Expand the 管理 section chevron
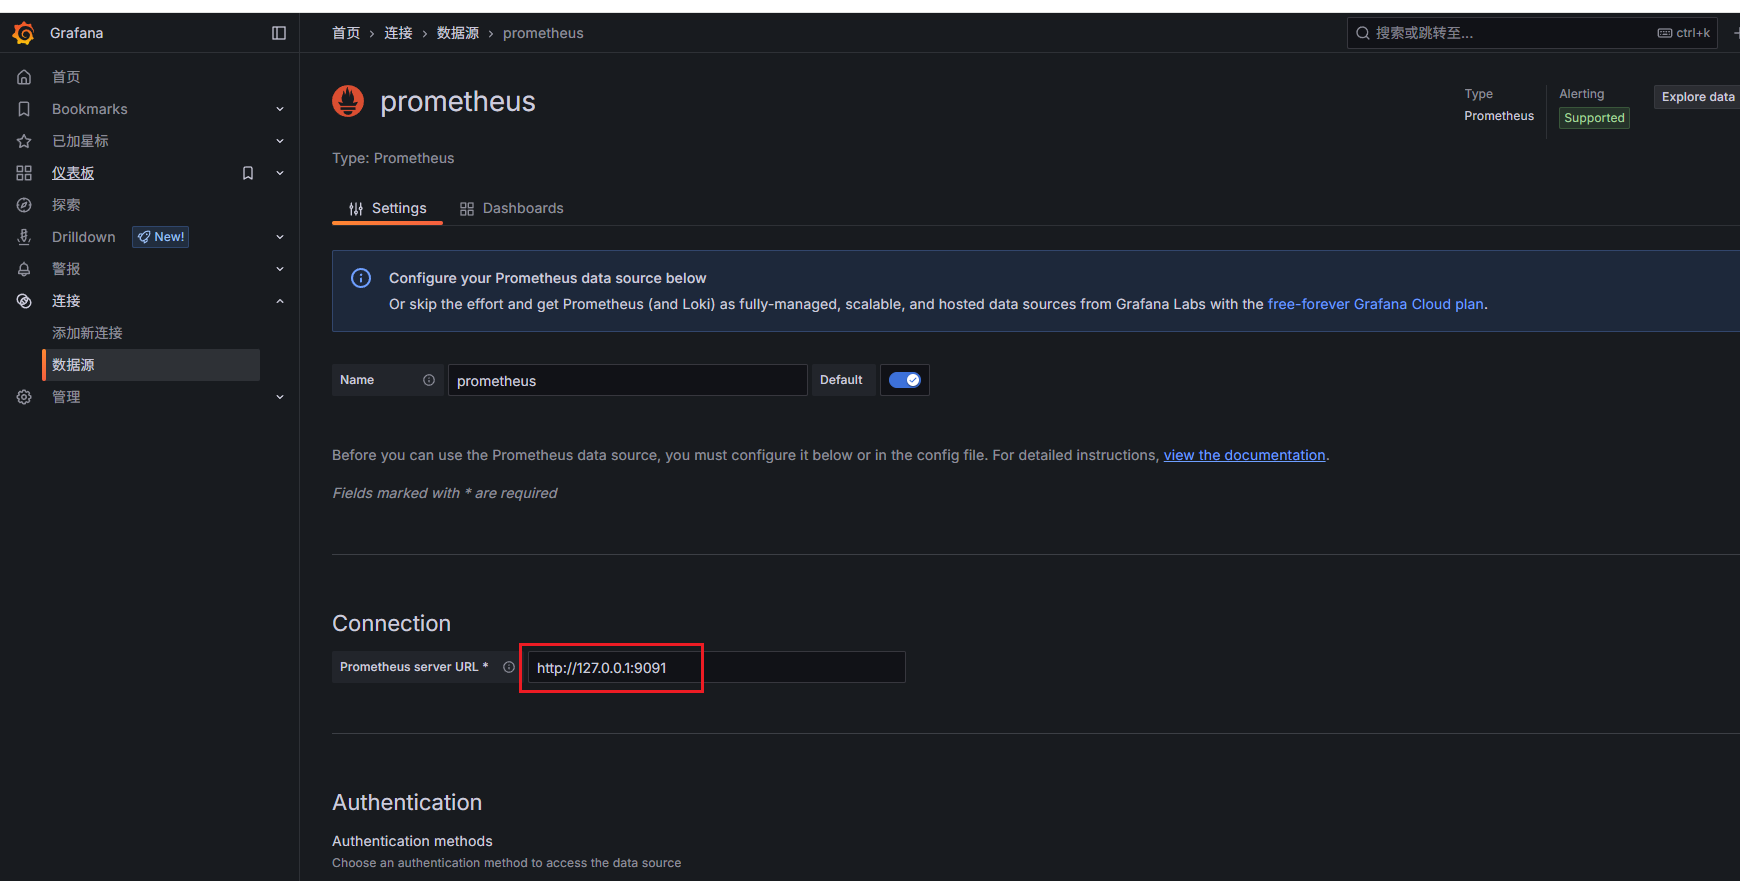Viewport: 1740px width, 881px height. pyautogui.click(x=280, y=397)
